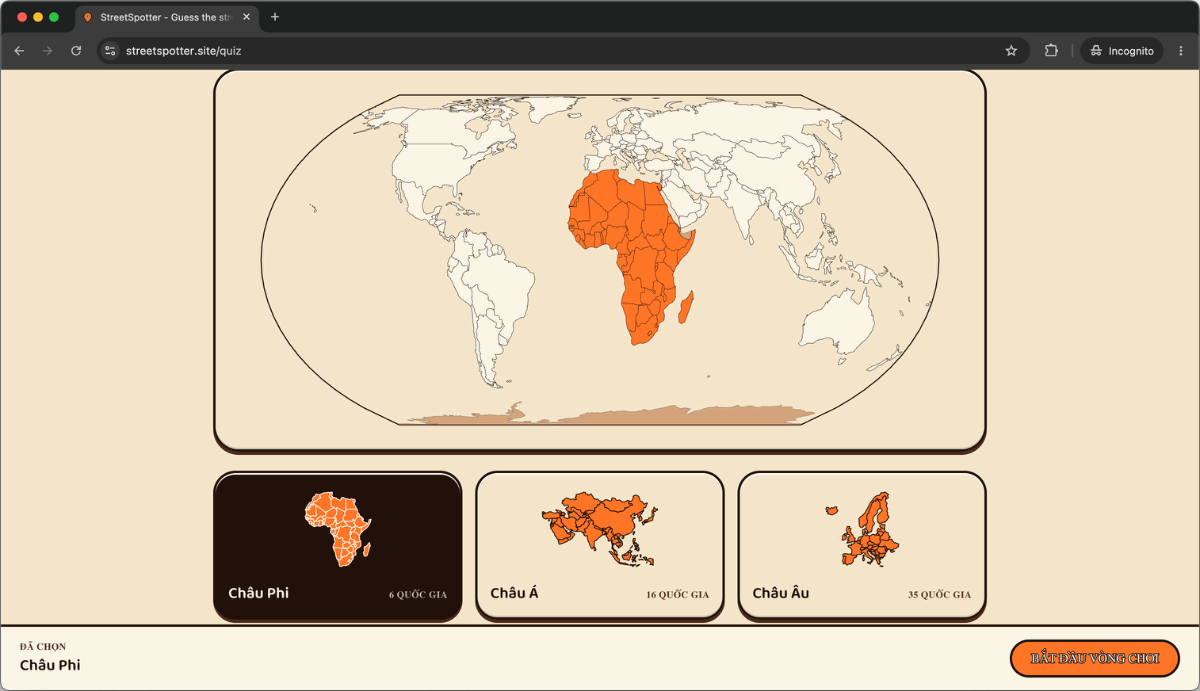Viewport: 1200px width, 691px height.
Task: Click the '6 QUỐC GIA' label
Action: coord(418,594)
